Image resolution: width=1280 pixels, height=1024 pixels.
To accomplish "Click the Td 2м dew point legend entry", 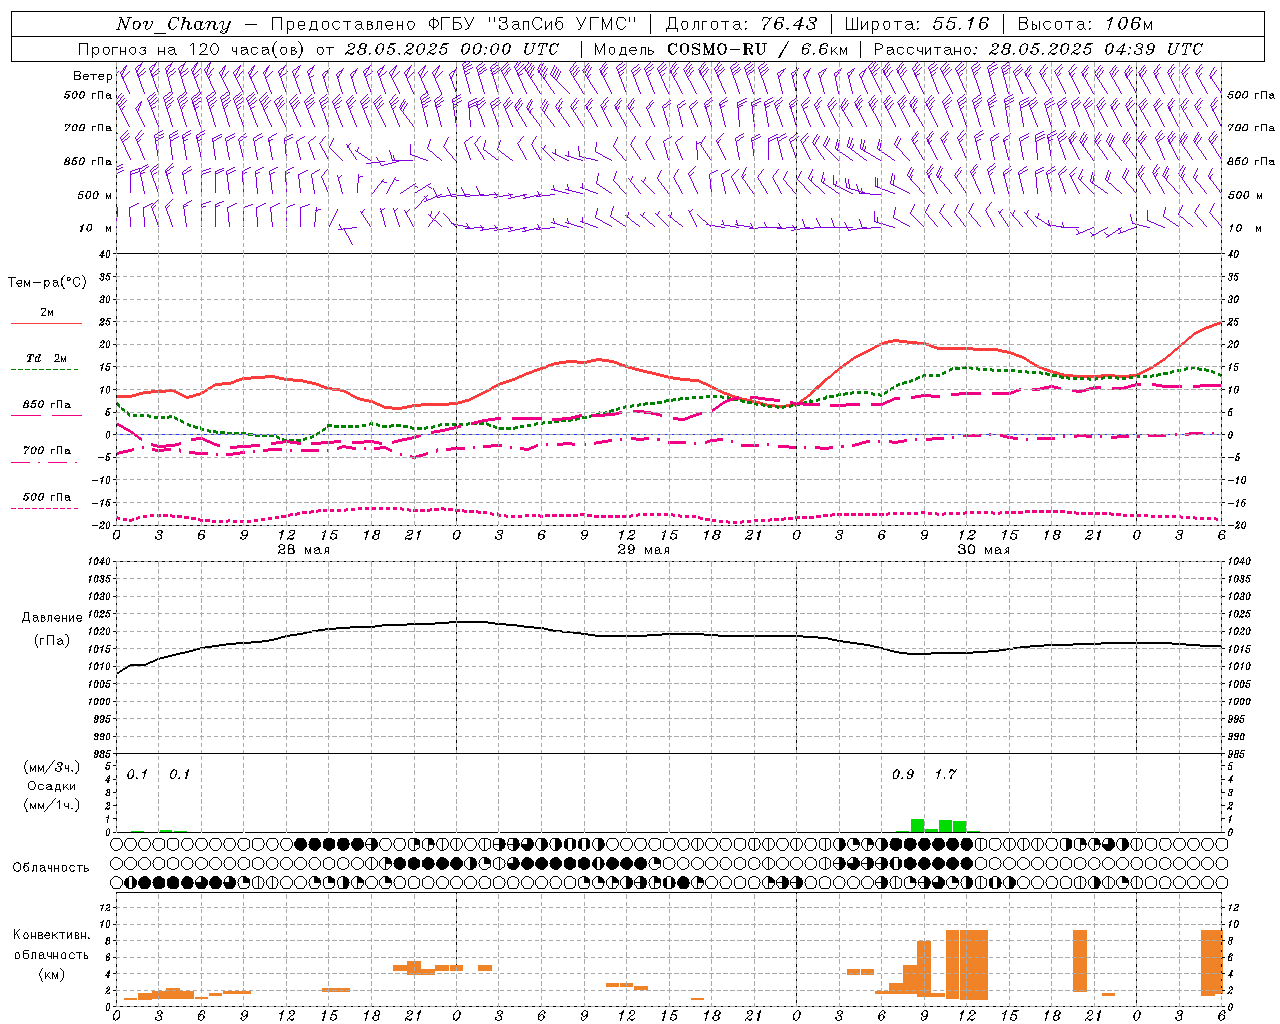I will click(x=47, y=358).
